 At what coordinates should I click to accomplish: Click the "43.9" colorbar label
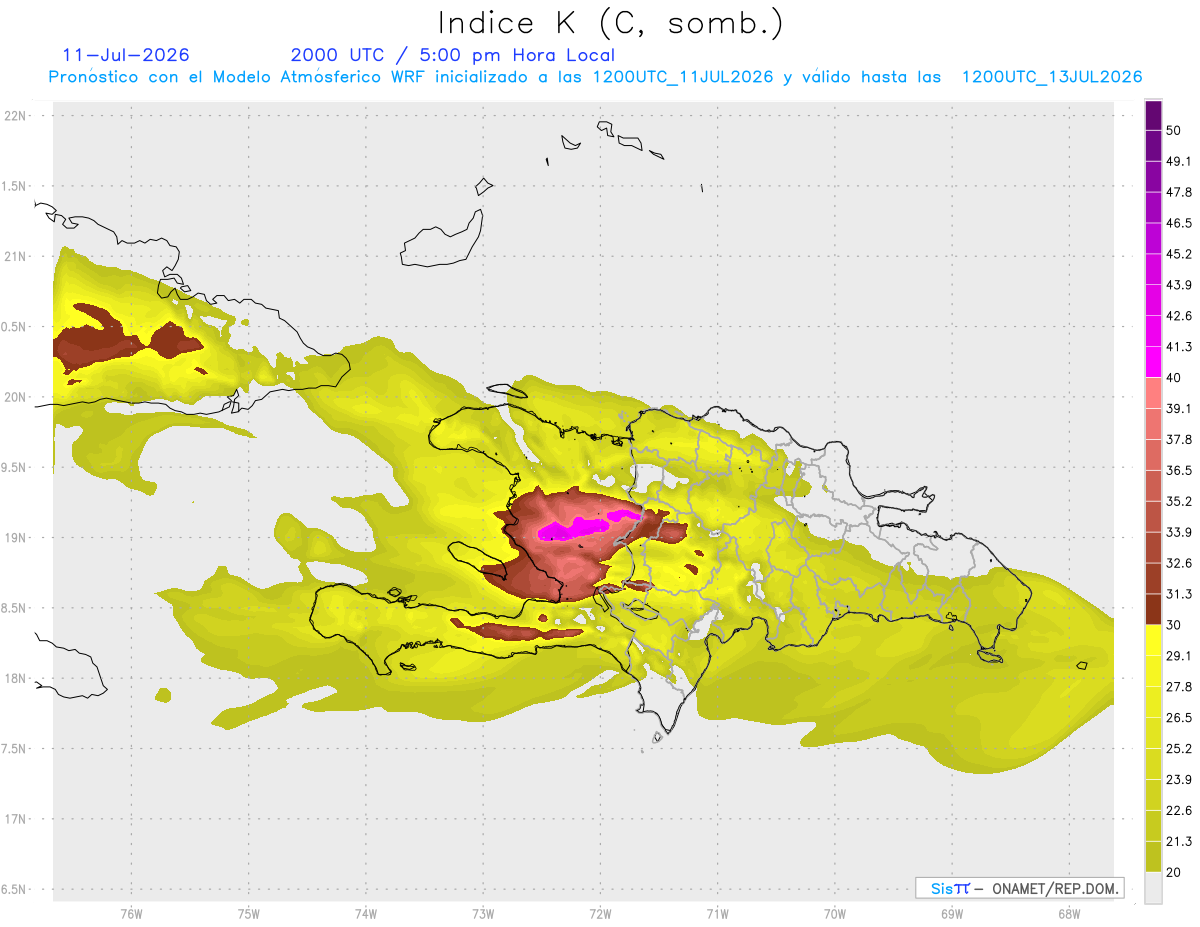coord(1178,285)
